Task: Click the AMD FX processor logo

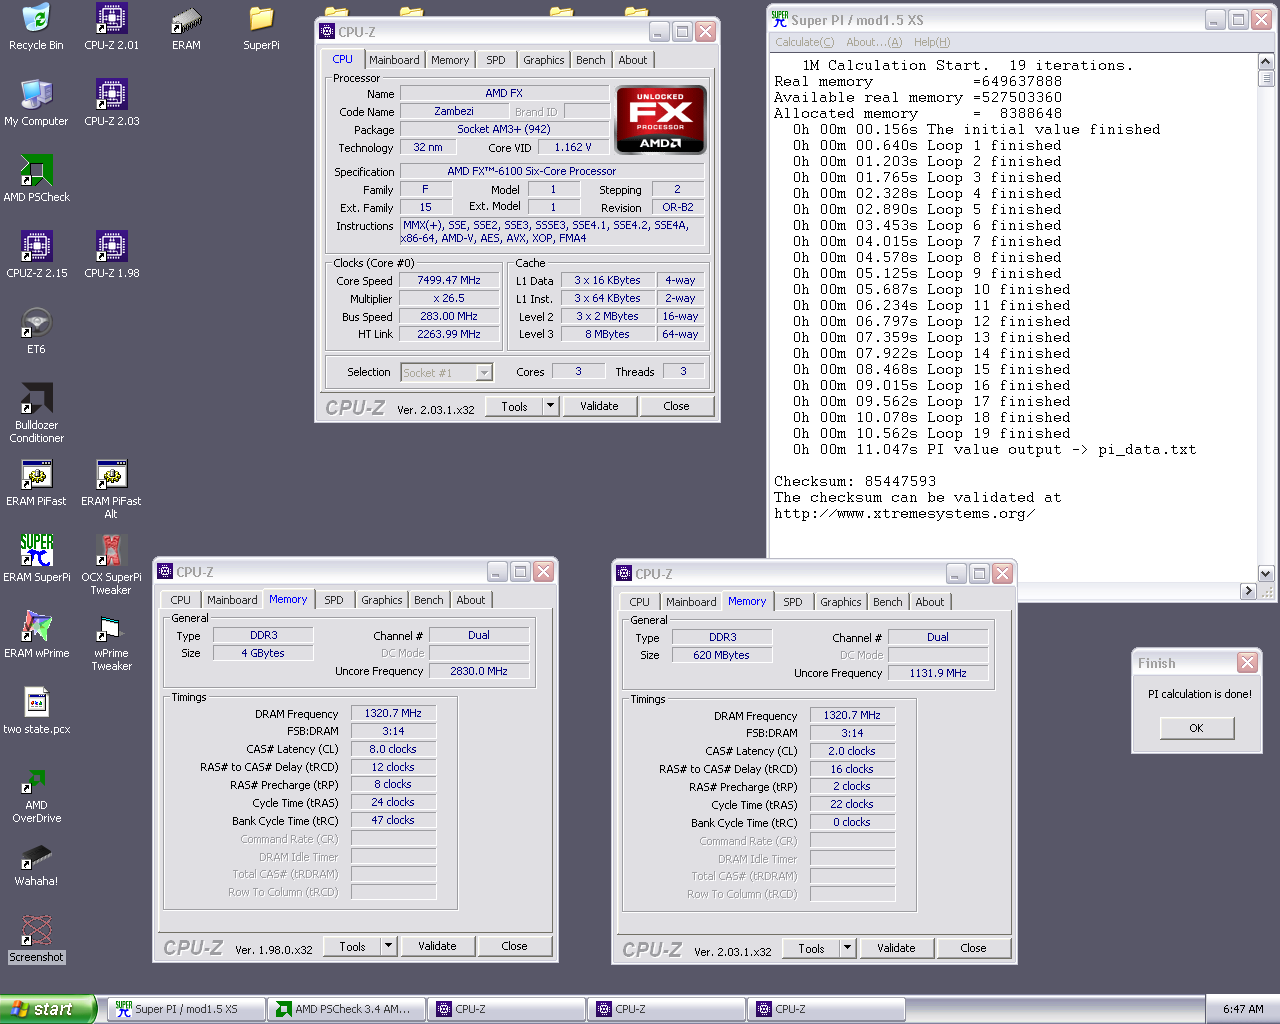Action: tap(660, 119)
